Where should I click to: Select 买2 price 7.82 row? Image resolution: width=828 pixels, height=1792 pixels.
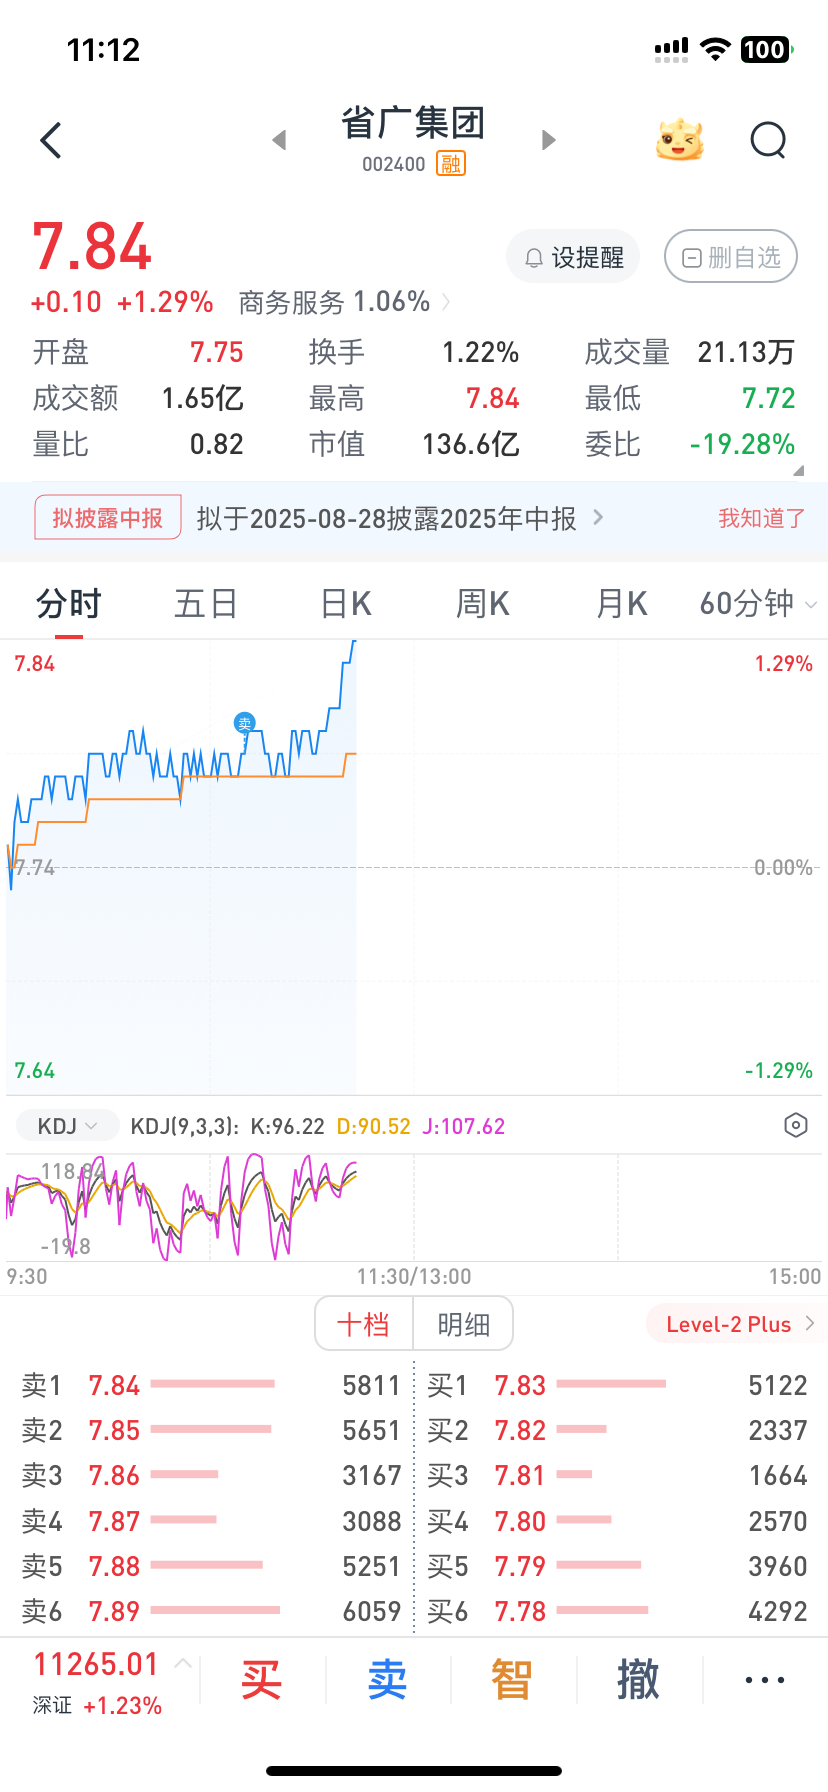coord(617,1430)
